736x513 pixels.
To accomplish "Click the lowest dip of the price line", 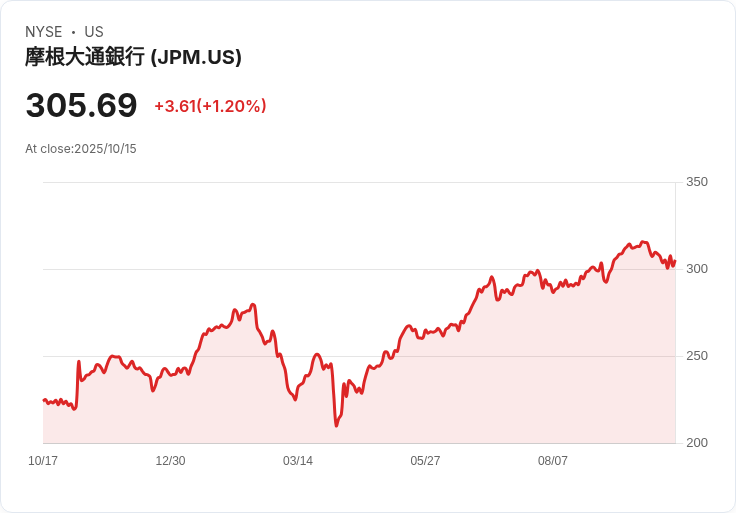I will [x=336, y=426].
